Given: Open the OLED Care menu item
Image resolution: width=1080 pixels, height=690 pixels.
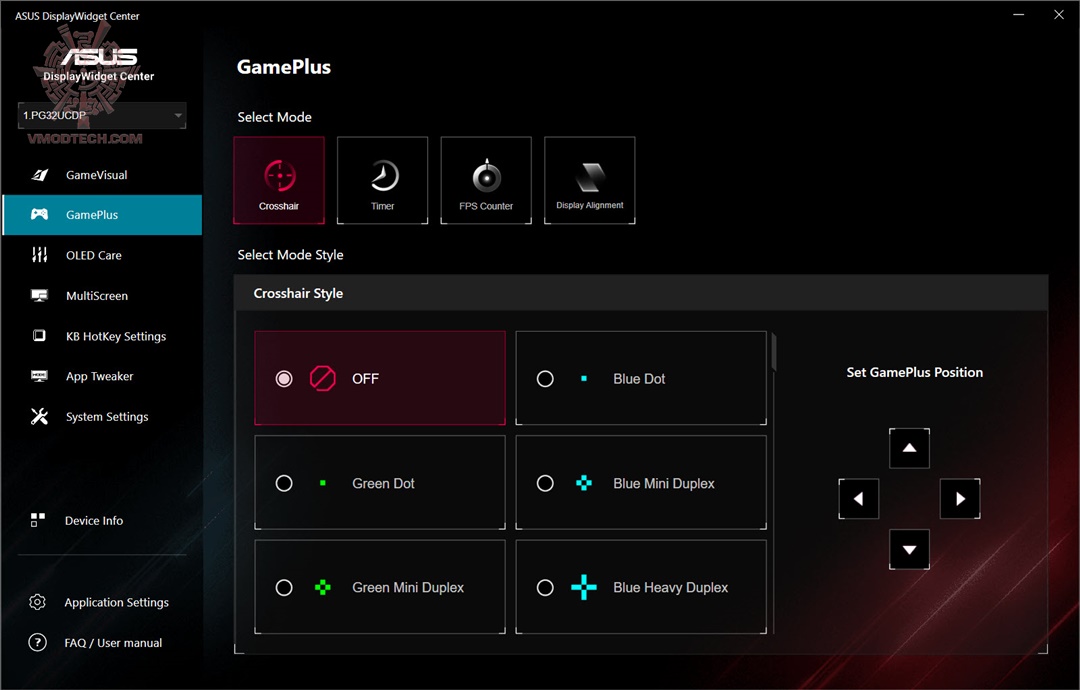Looking at the screenshot, I should point(102,255).
